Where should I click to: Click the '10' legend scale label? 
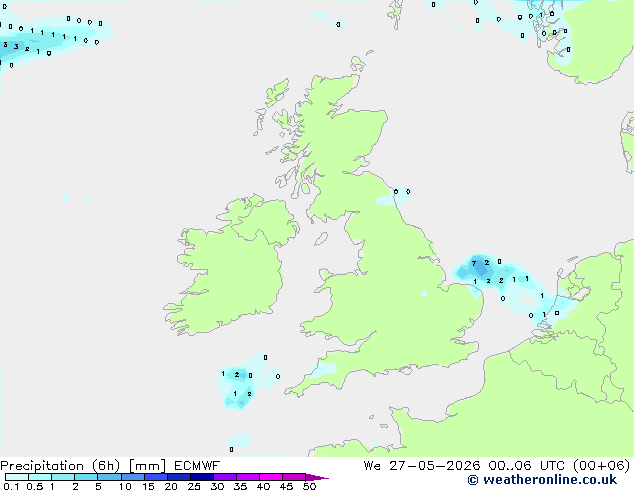pos(125,486)
